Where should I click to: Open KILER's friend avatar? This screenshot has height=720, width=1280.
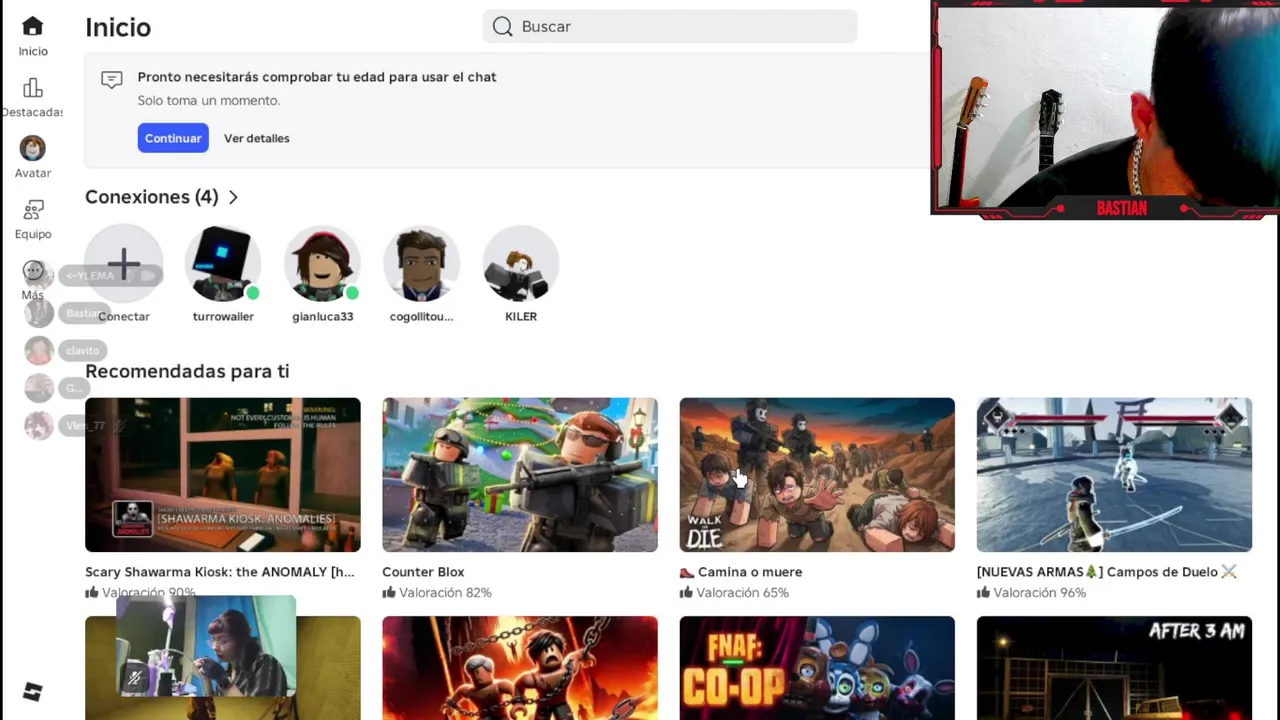520,264
